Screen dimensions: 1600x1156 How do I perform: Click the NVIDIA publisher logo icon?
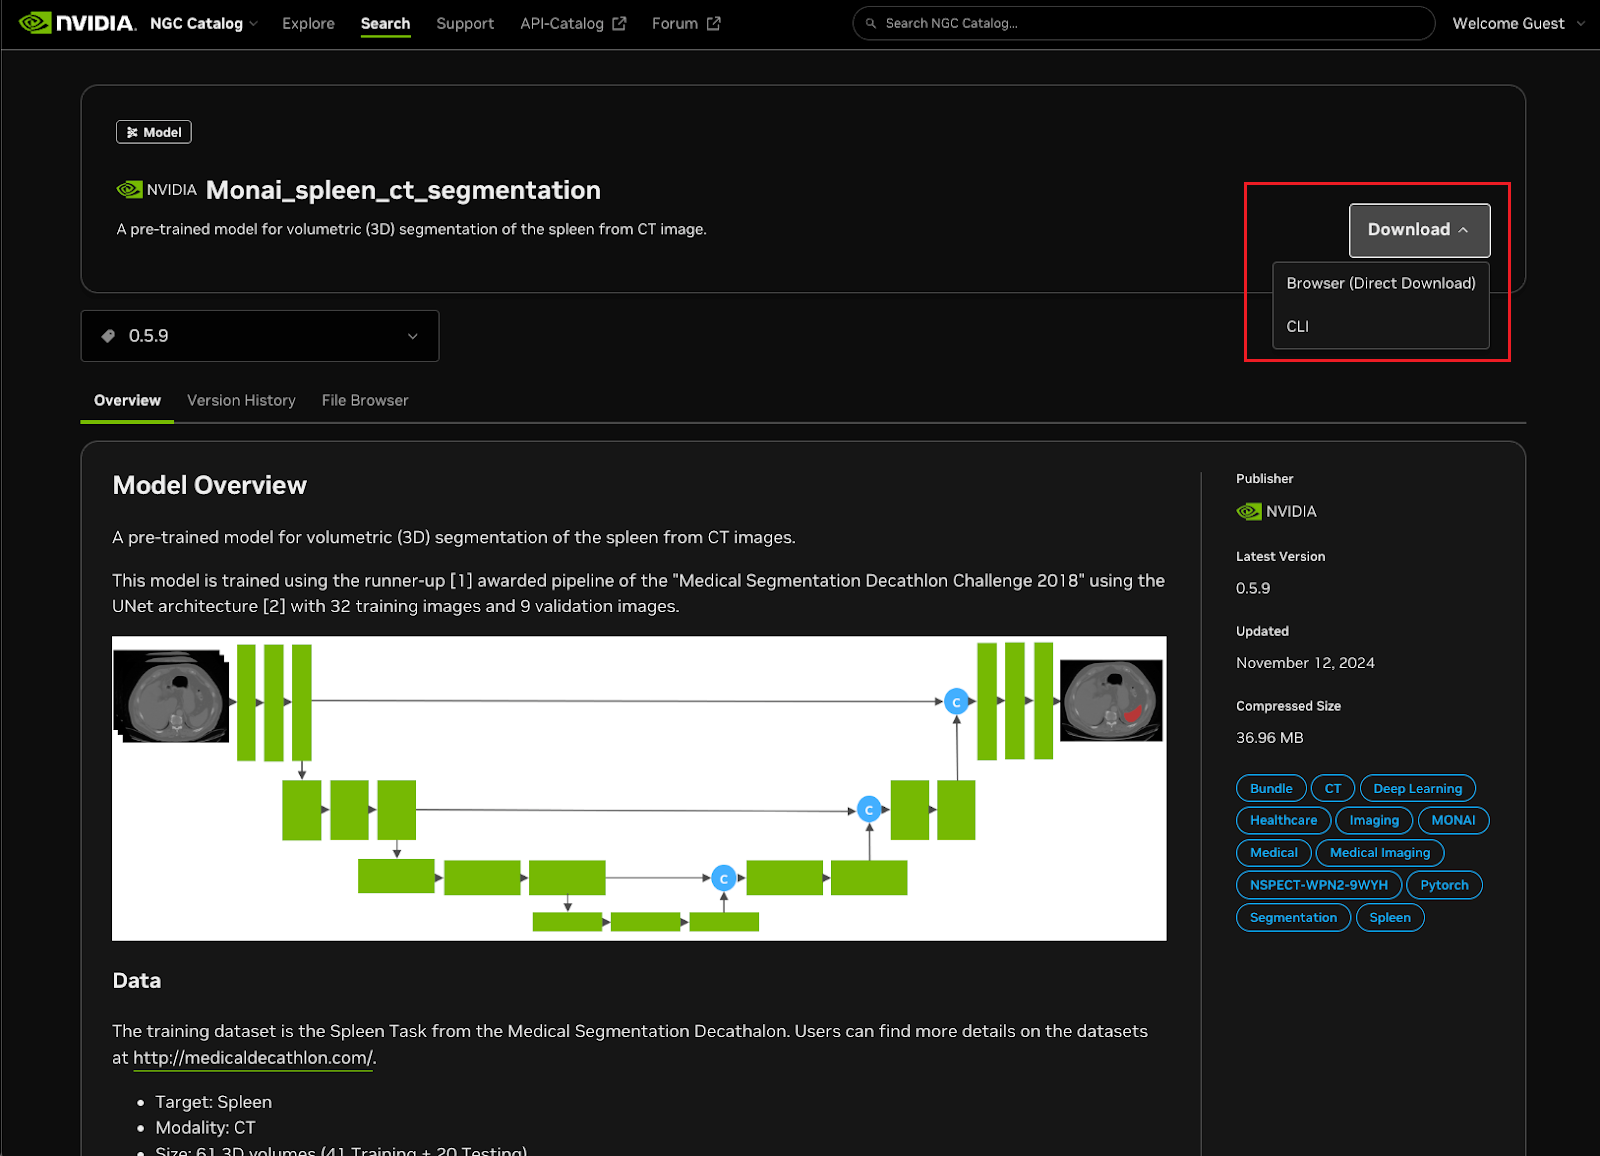1249,512
